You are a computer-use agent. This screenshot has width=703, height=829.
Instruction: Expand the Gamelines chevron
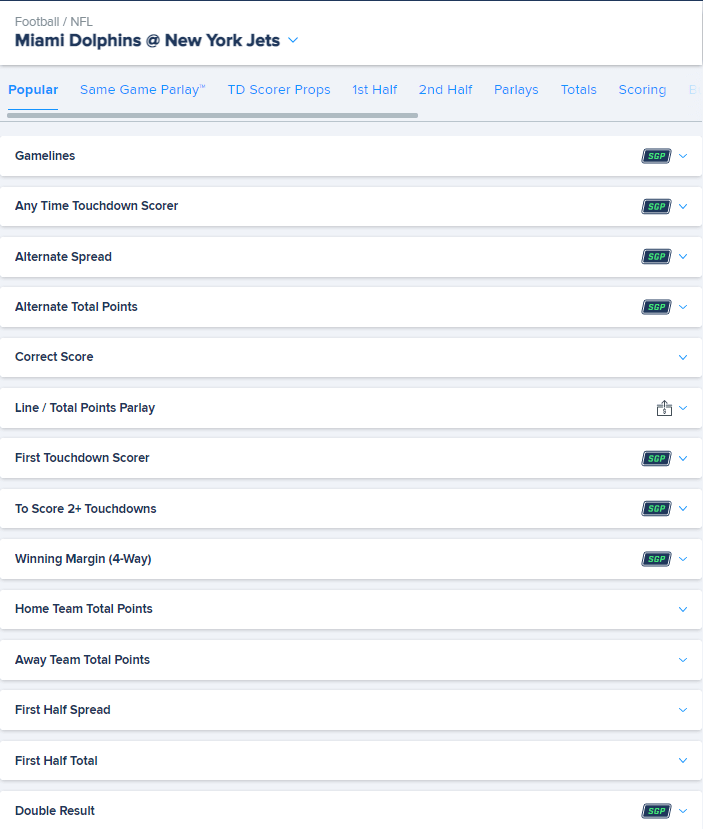click(x=683, y=156)
